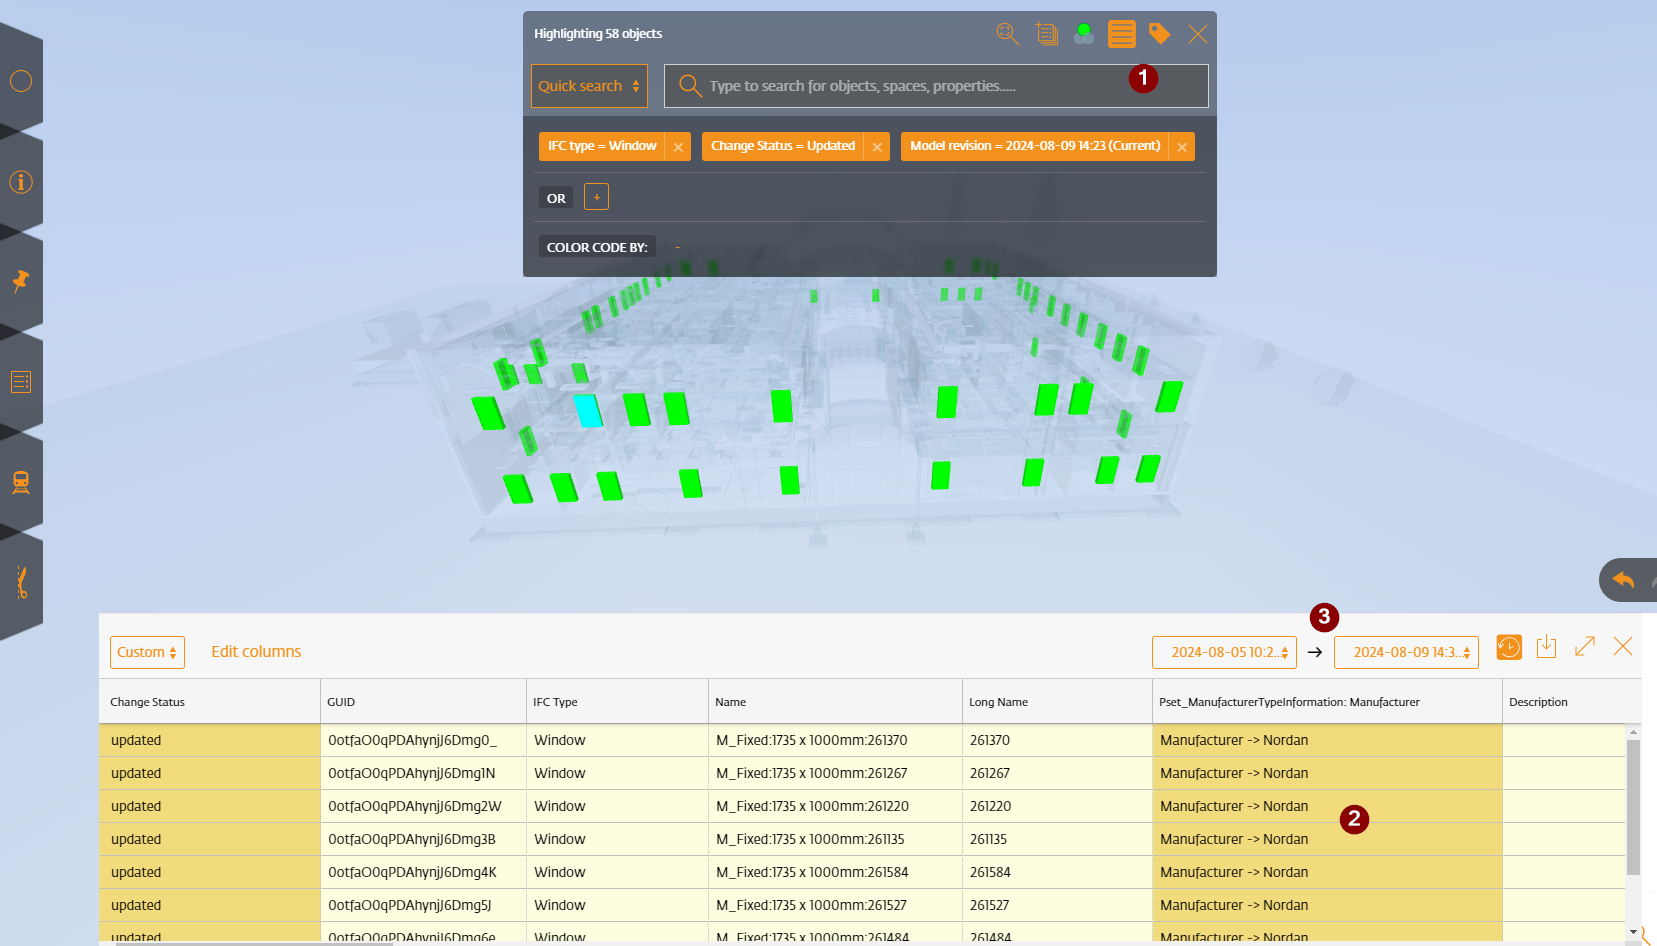Open the pin icon in left sidebar
The image size is (1657, 946).
(x=21, y=281)
